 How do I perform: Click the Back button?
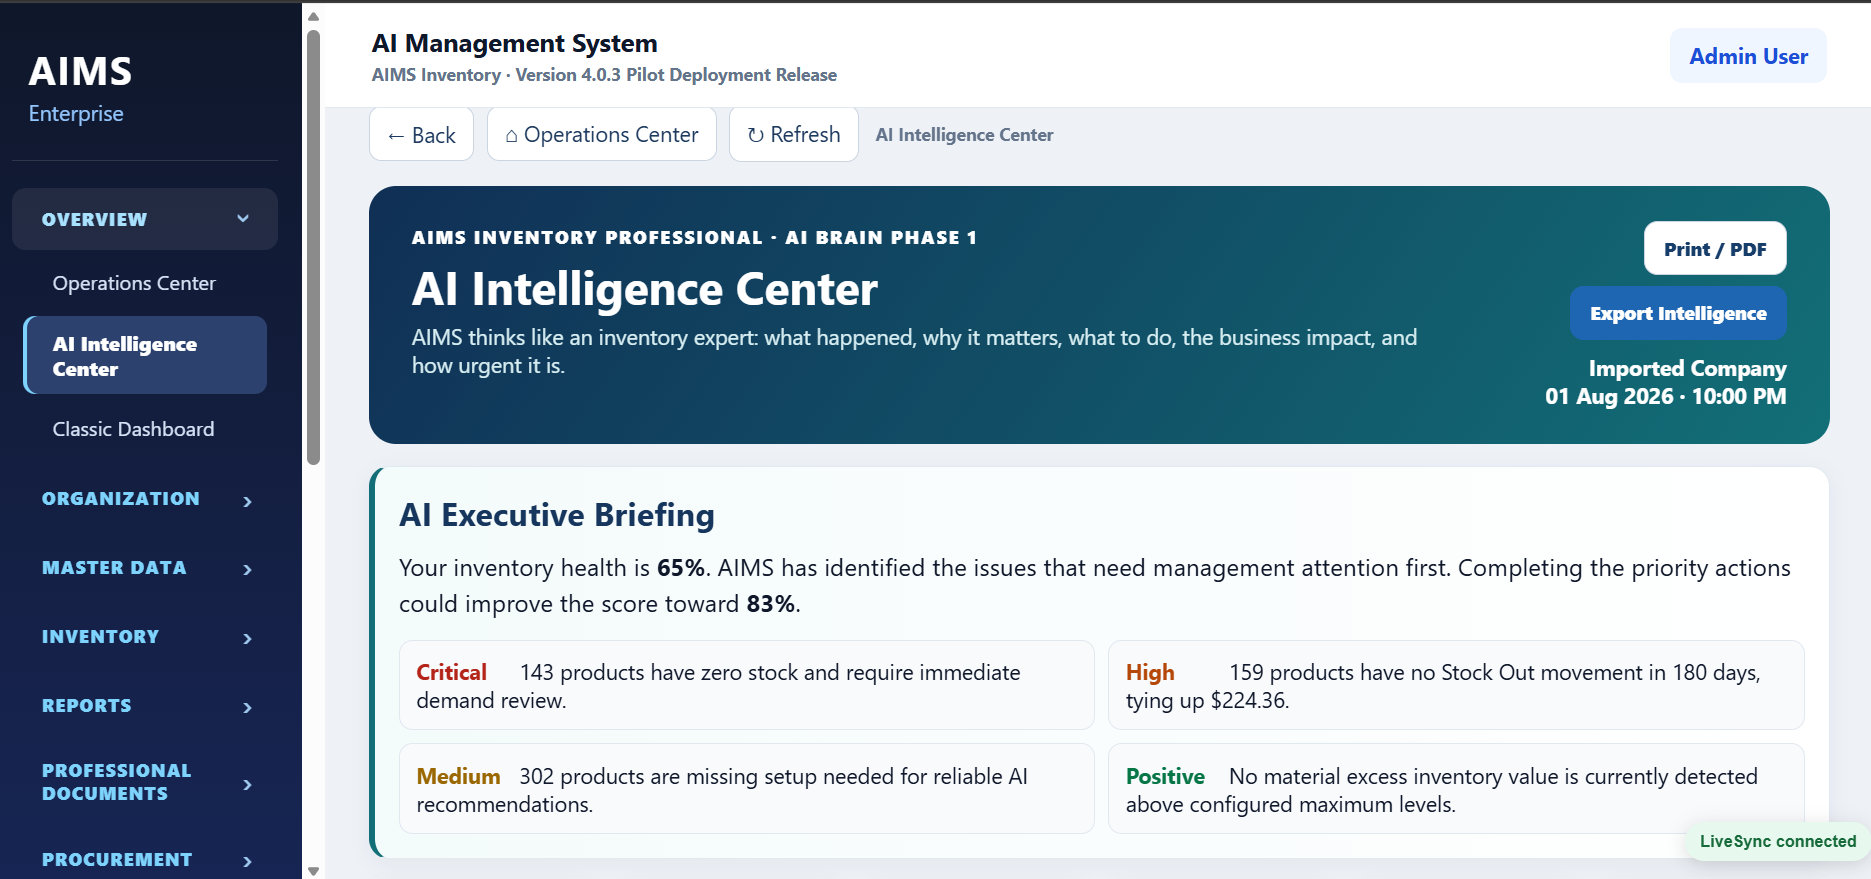coord(421,134)
